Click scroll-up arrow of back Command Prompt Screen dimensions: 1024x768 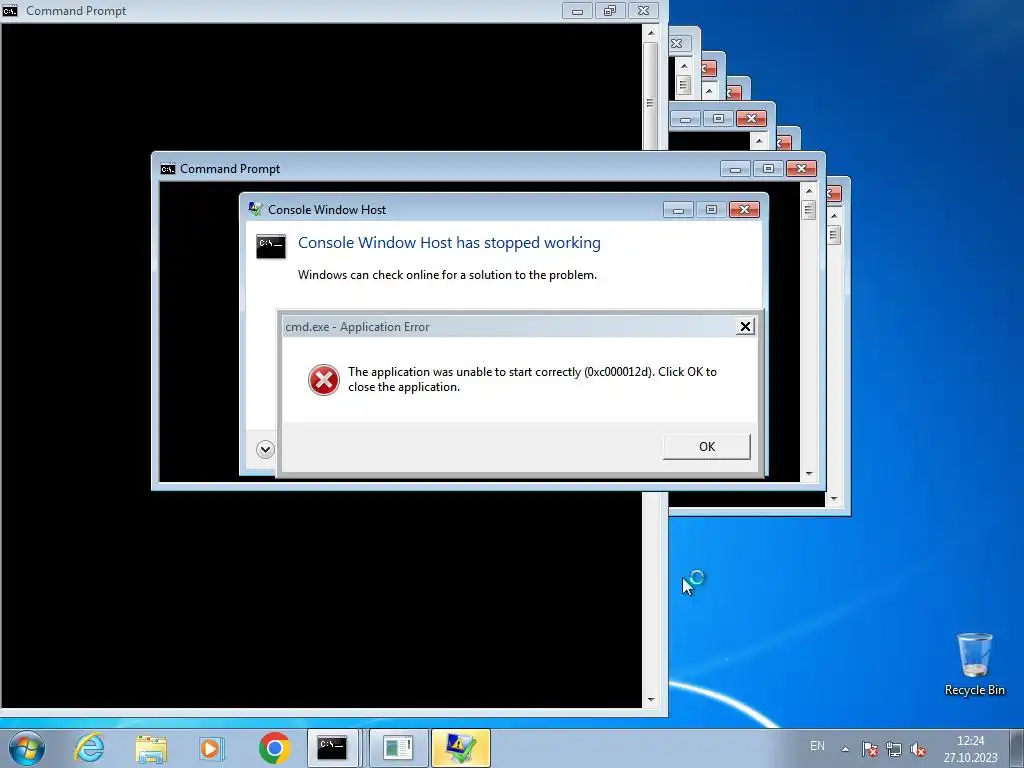click(x=650, y=32)
